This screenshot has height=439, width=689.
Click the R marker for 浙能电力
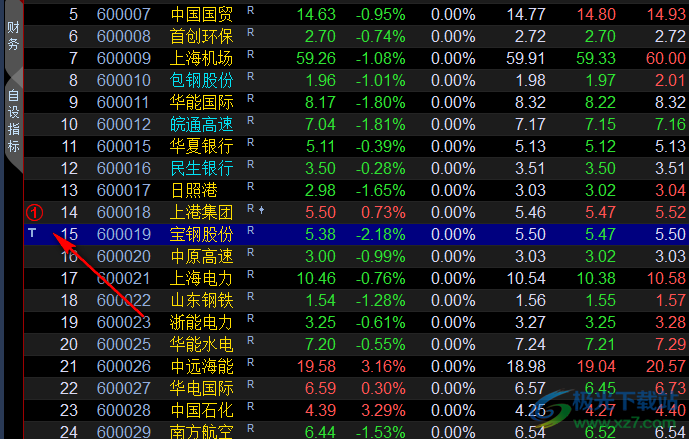250,318
